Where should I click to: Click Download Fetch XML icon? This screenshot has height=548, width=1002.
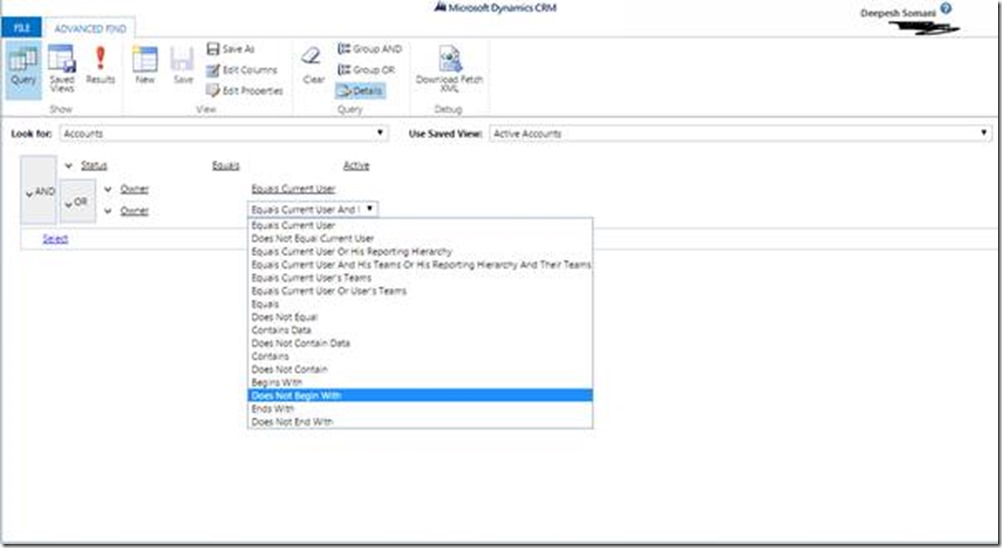pyautogui.click(x=450, y=66)
